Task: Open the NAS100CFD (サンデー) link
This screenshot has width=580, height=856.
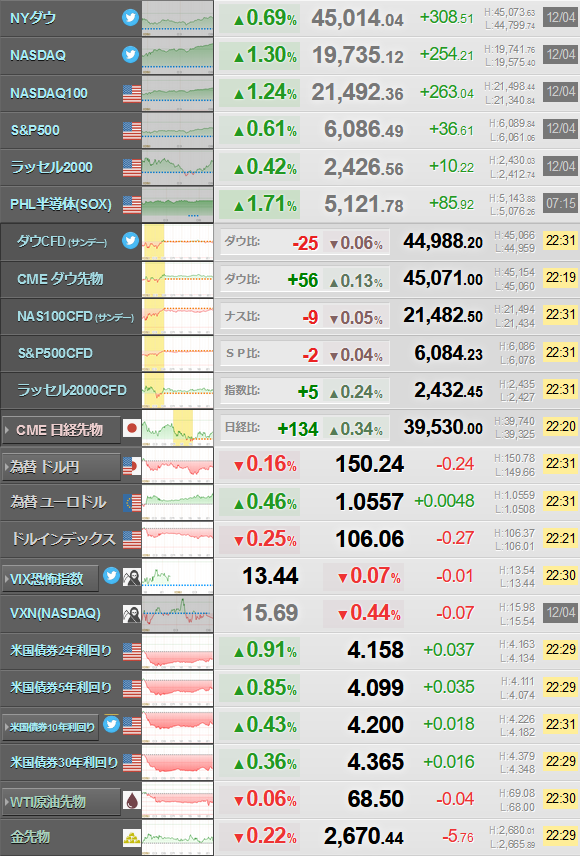Action: click(75, 316)
